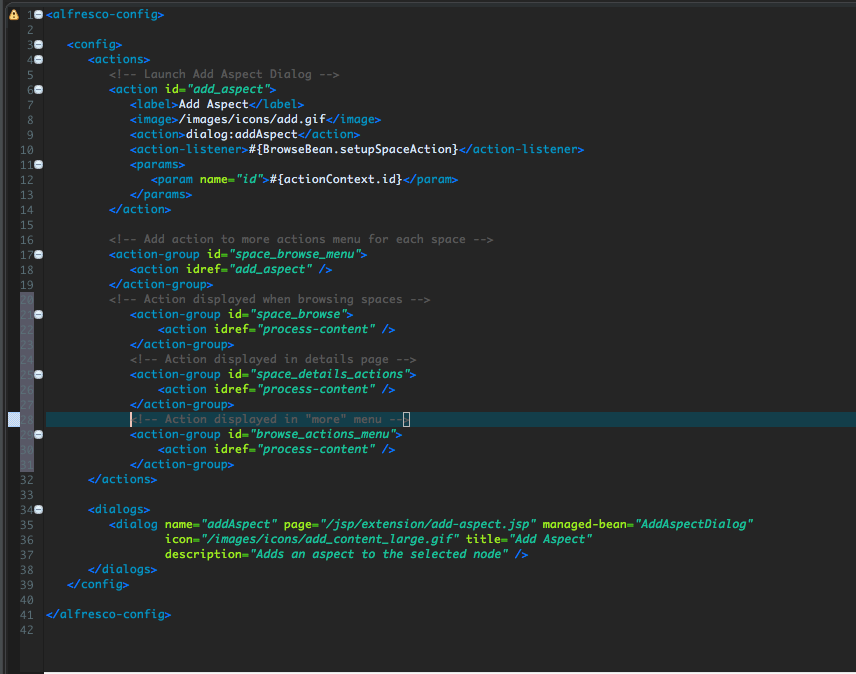
Task: Click the blue marker beside line 28
Action: [x=13, y=420]
